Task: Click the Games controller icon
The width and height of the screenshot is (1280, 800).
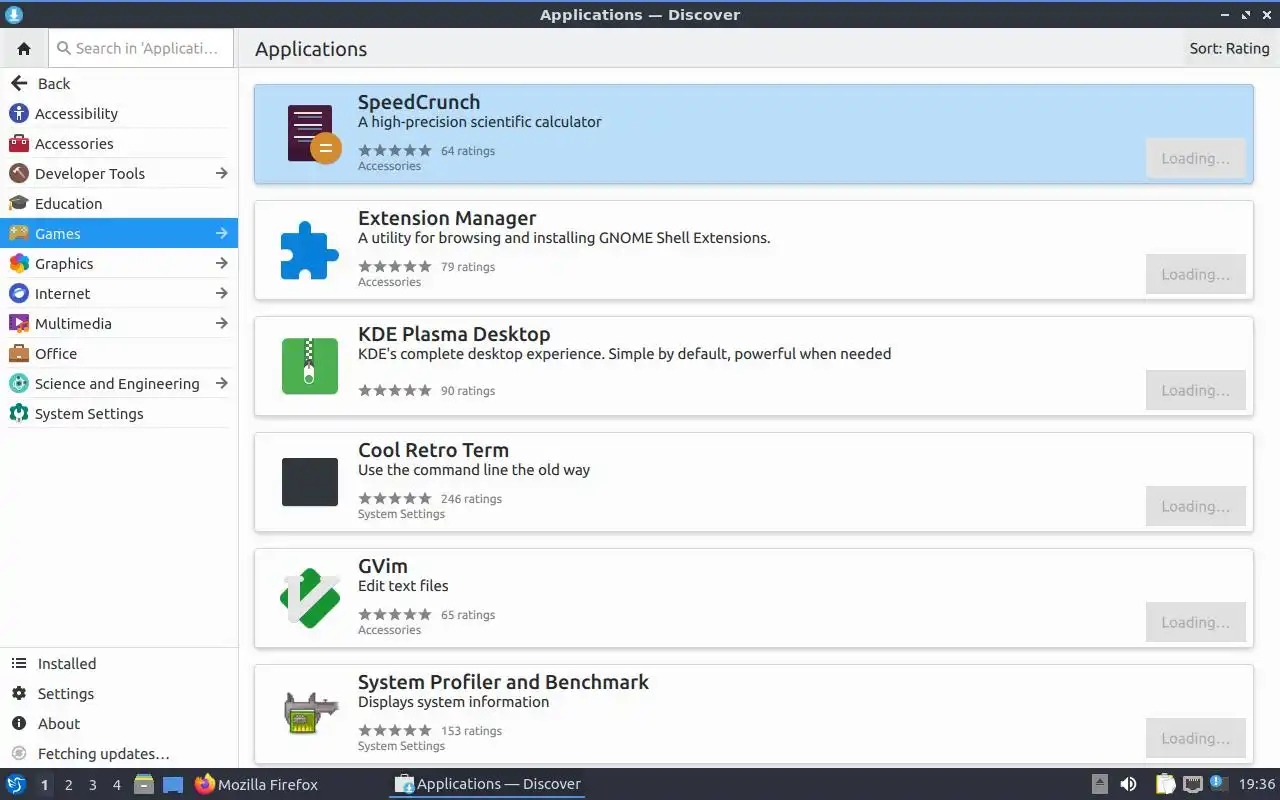Action: tap(19, 234)
